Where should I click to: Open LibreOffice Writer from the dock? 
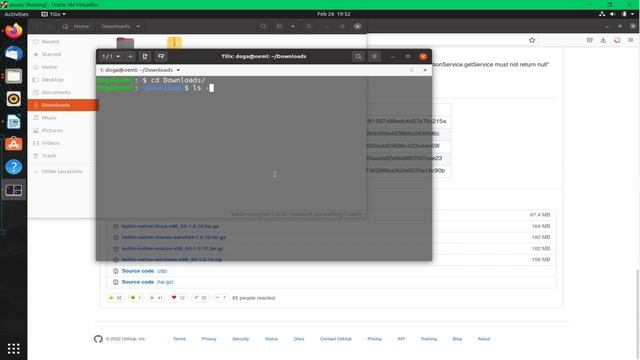[x=13, y=122]
